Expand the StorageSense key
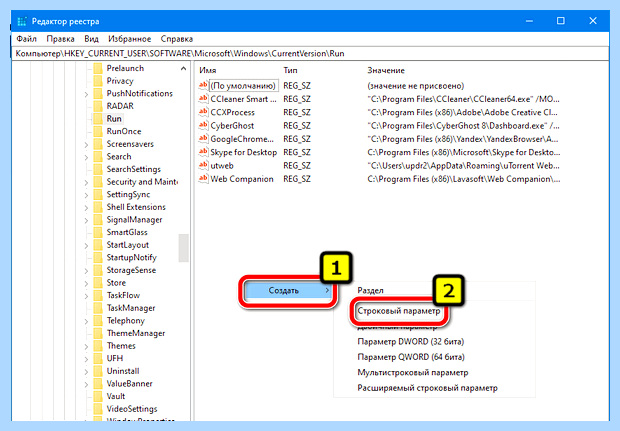Screen dimensions: 620x431 click(x=86, y=271)
